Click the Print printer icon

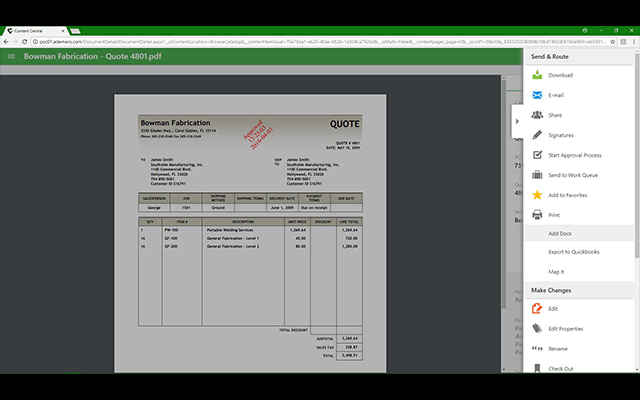(537, 215)
